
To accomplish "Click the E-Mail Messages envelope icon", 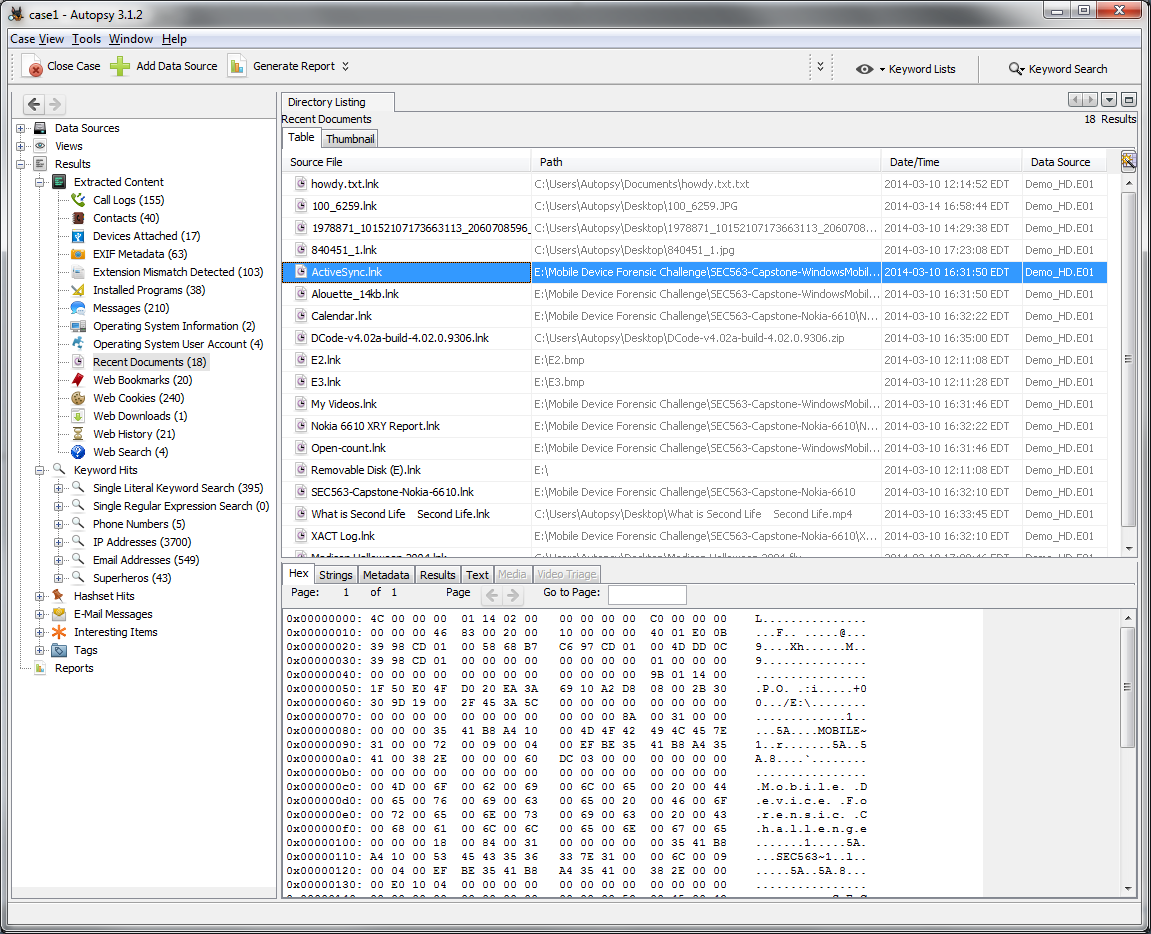I will click(x=59, y=614).
